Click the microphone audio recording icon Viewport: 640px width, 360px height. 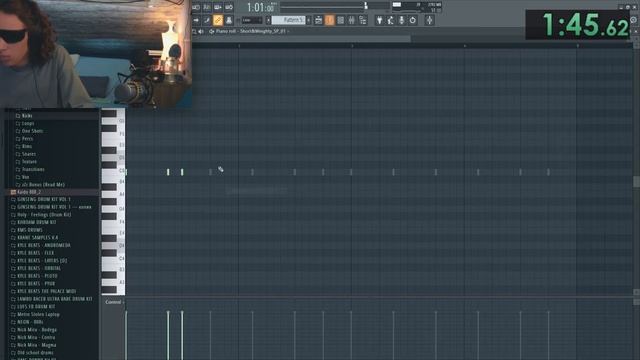tap(402, 20)
